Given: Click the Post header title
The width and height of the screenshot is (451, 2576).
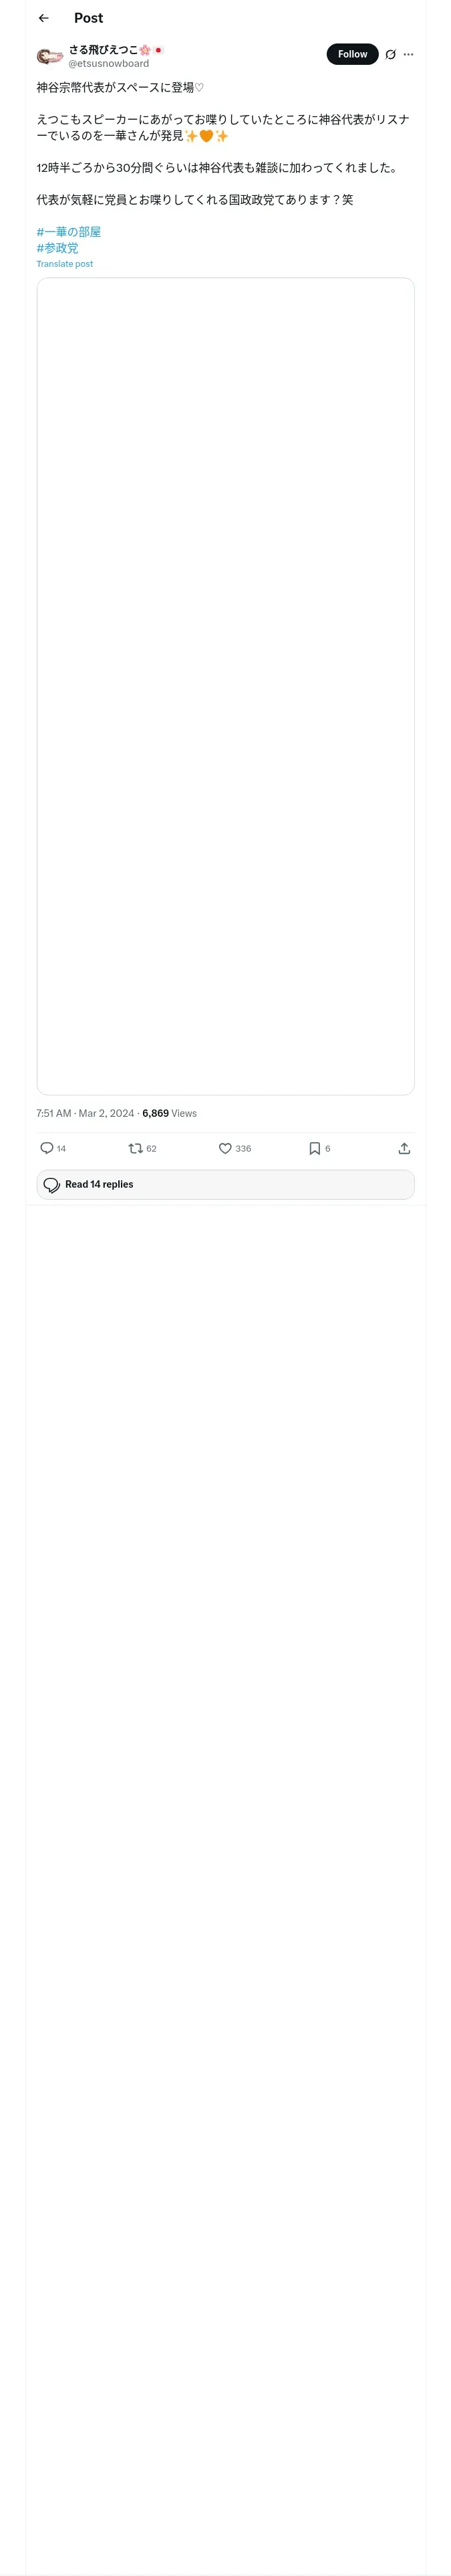Looking at the screenshot, I should click(88, 18).
